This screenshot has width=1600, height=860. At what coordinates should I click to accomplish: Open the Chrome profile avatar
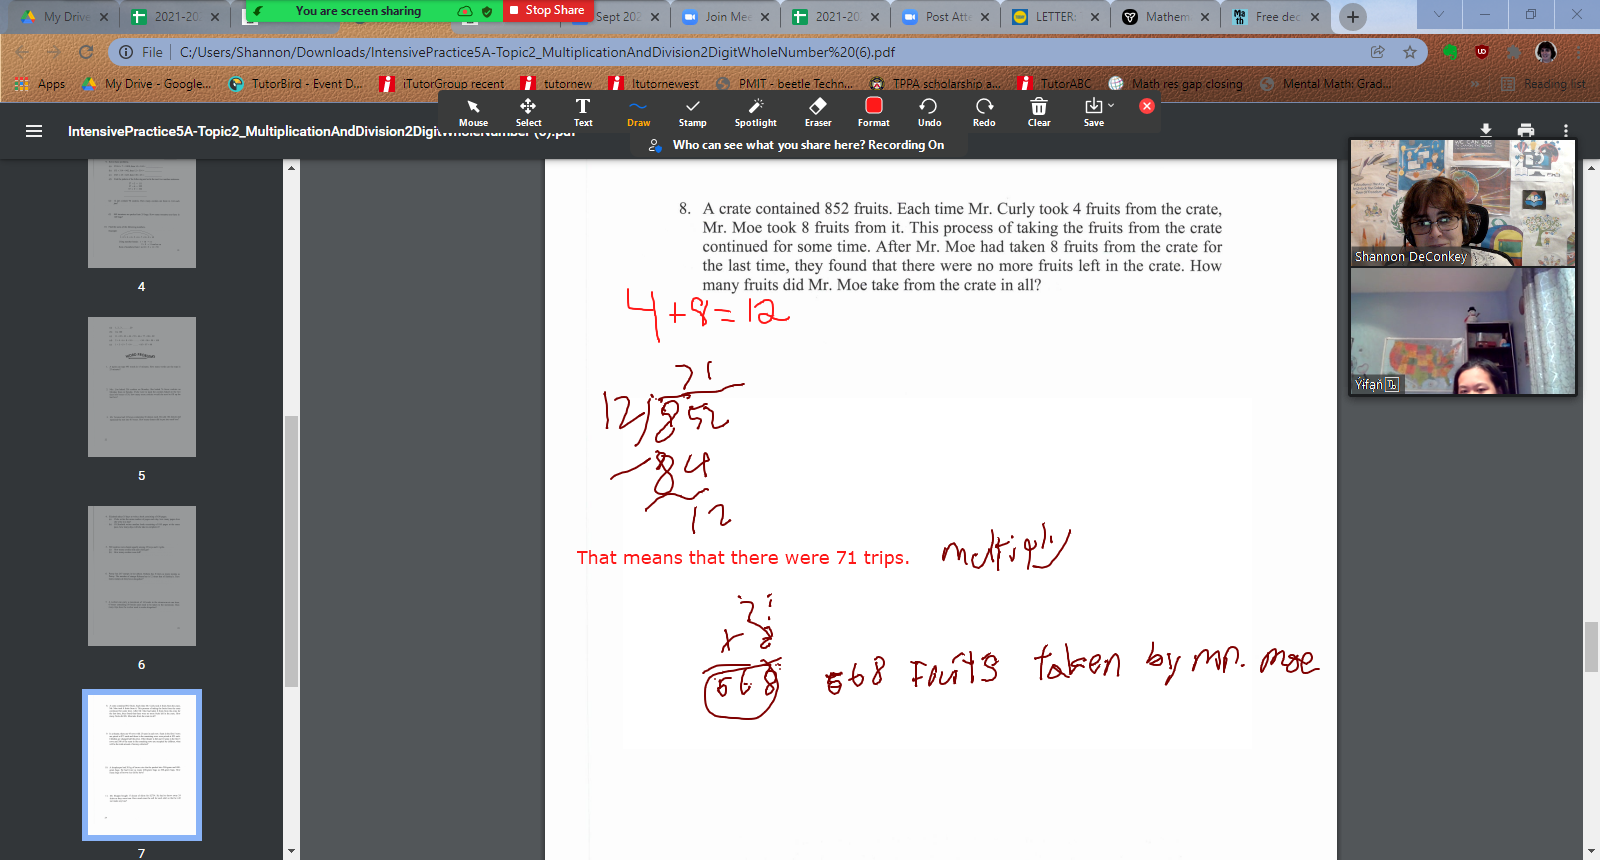pyautogui.click(x=1546, y=52)
